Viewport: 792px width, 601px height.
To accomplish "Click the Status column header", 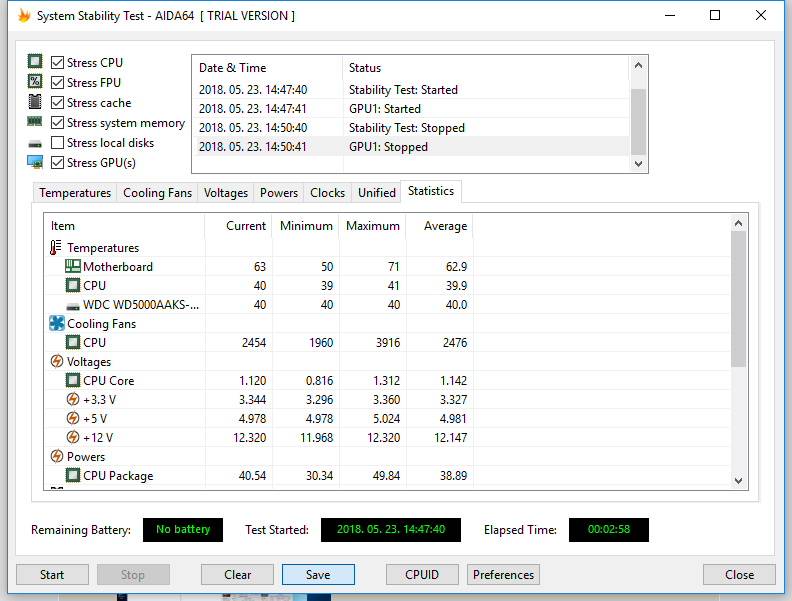I will (486, 68).
